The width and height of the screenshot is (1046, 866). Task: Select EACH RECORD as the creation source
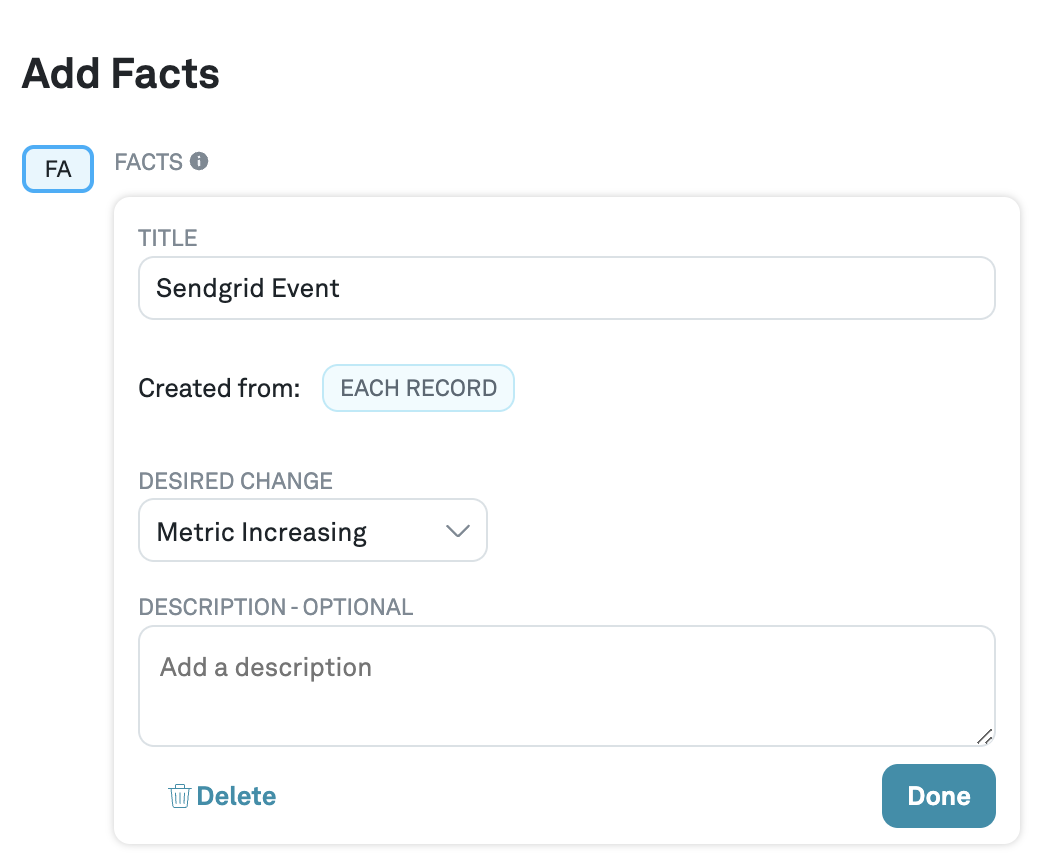tap(418, 388)
